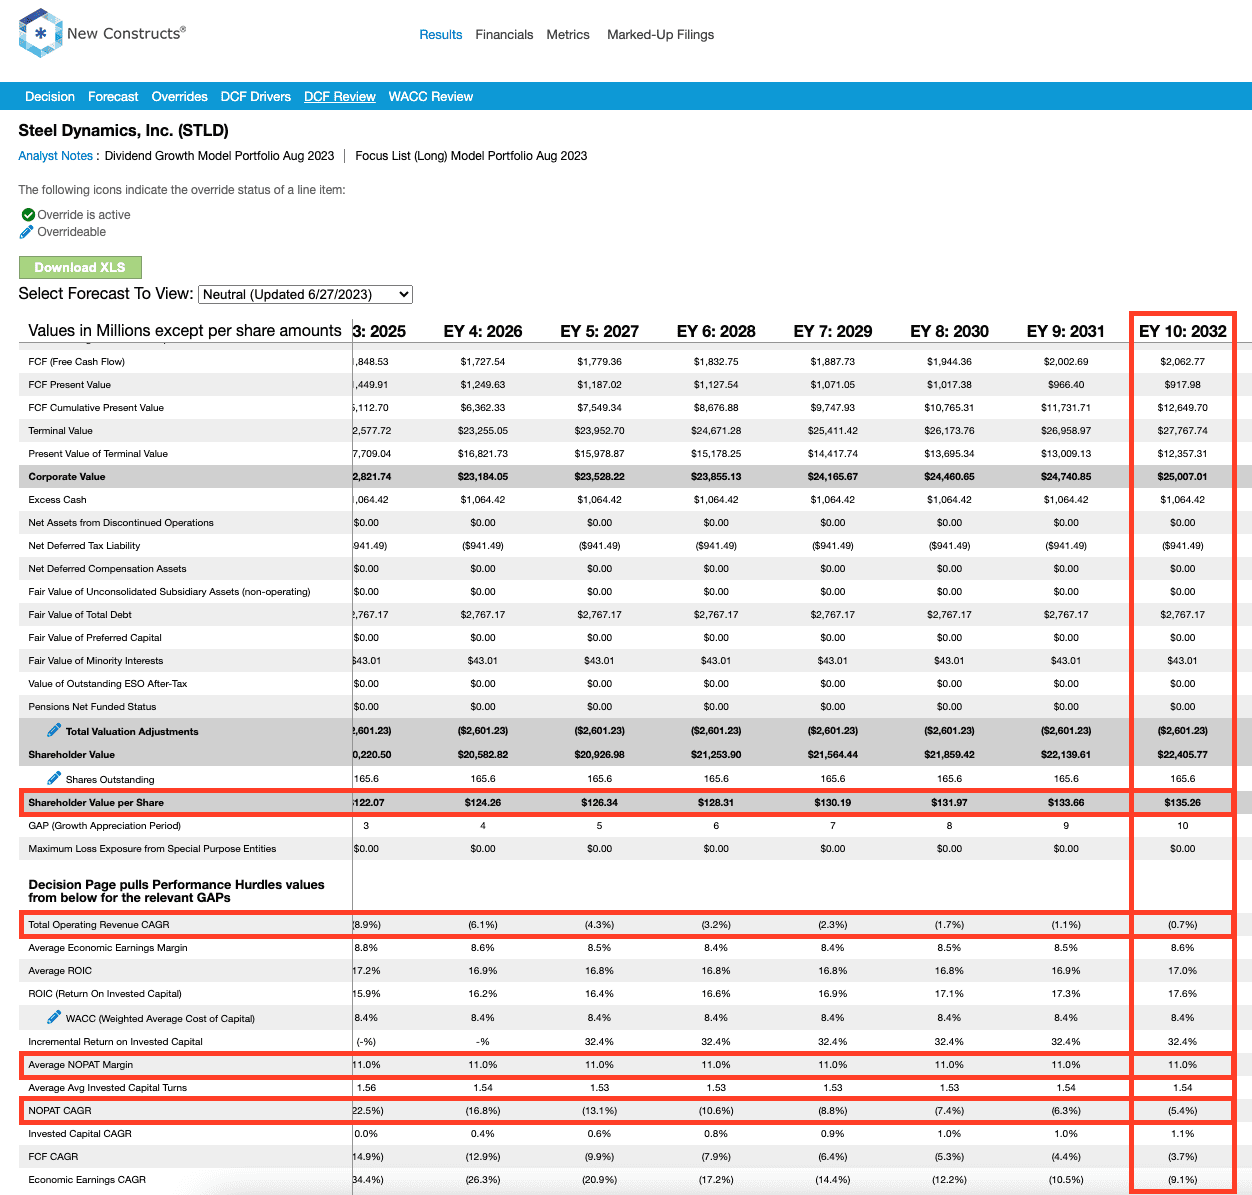The image size is (1252, 1195).
Task: Click the 'Average NOPAT Margin' row label
Action: tap(81, 1065)
